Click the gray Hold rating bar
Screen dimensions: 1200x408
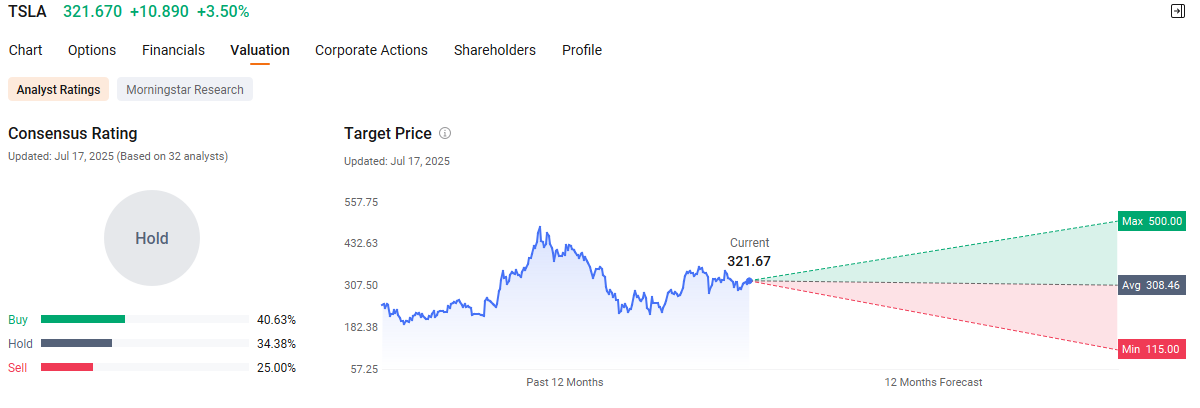(76, 343)
